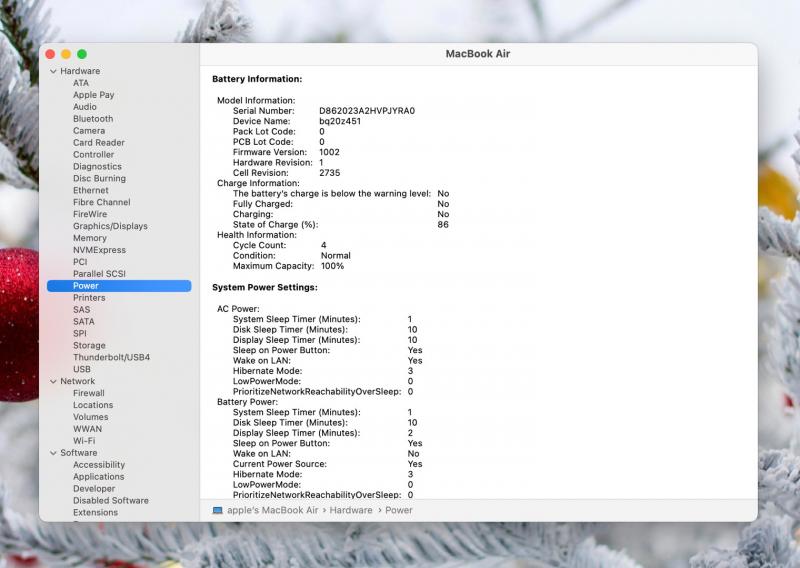Image resolution: width=800 pixels, height=568 pixels.
Task: Select Audio in the sidebar
Action: click(x=85, y=107)
